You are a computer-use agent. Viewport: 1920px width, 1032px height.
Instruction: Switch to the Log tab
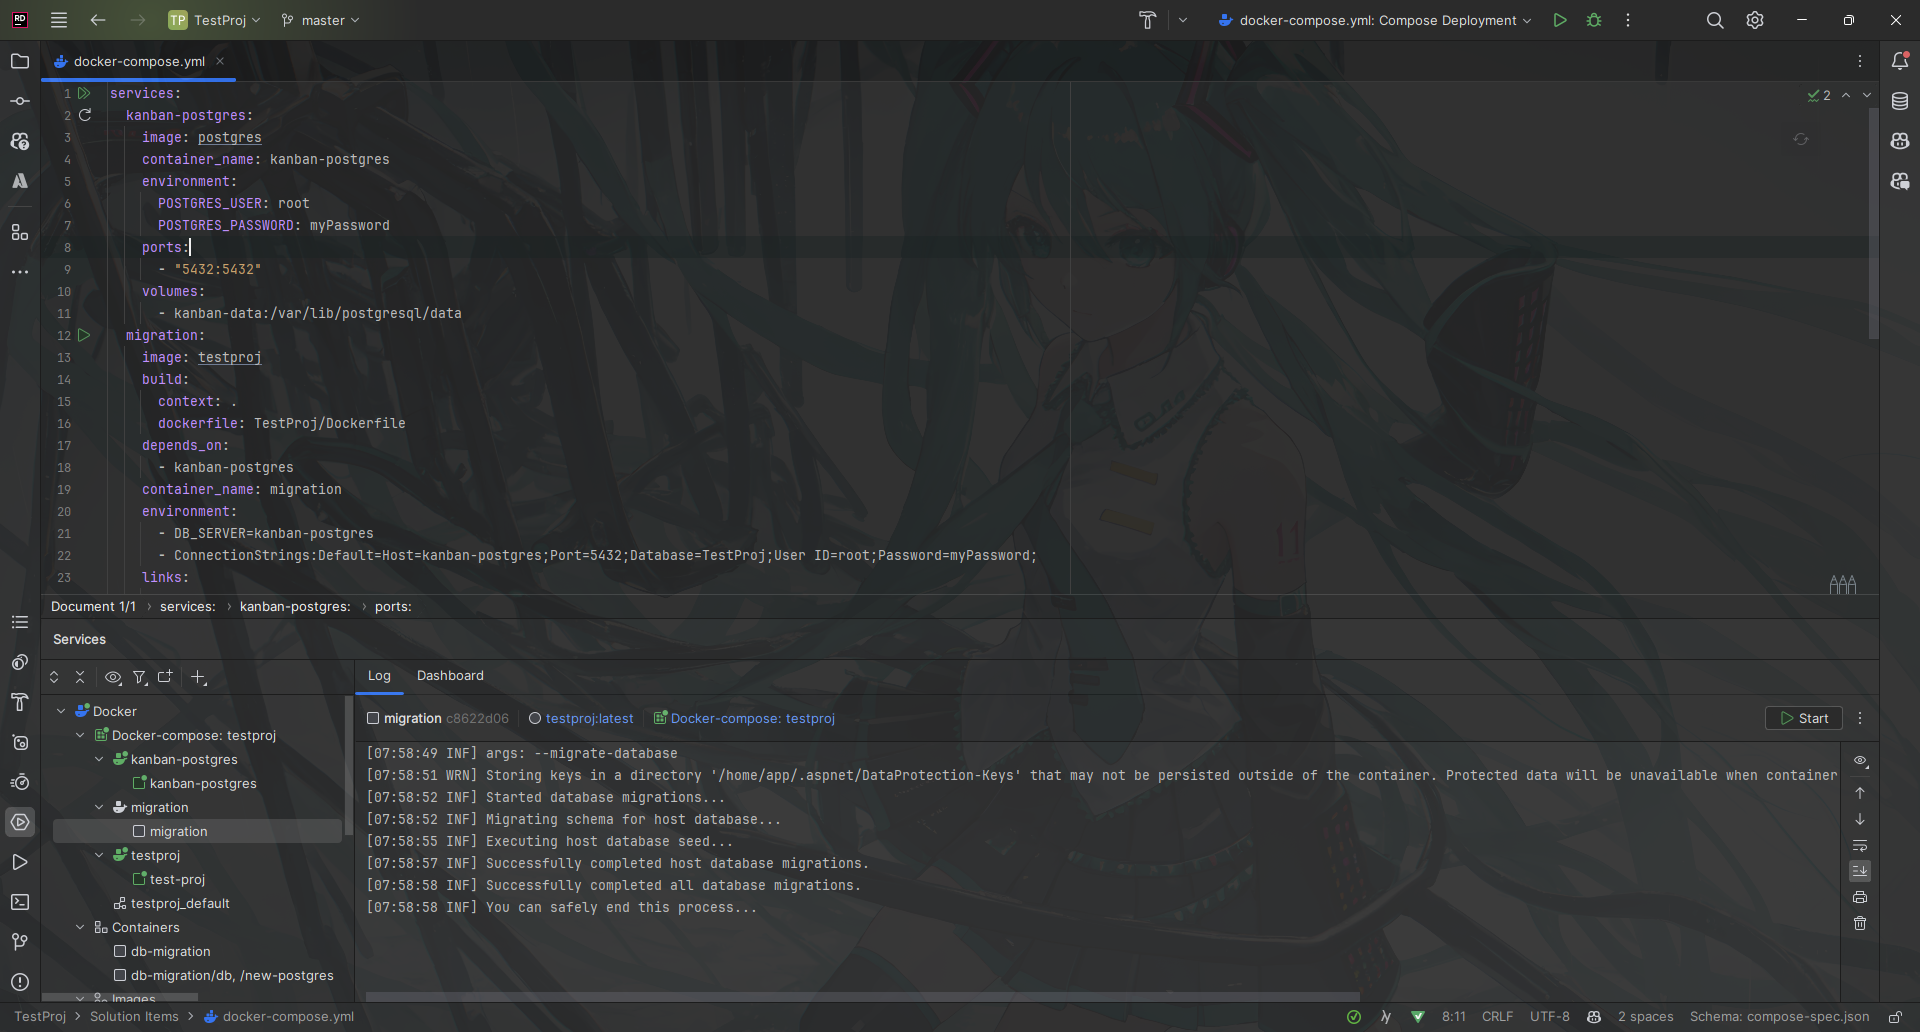pyautogui.click(x=379, y=676)
